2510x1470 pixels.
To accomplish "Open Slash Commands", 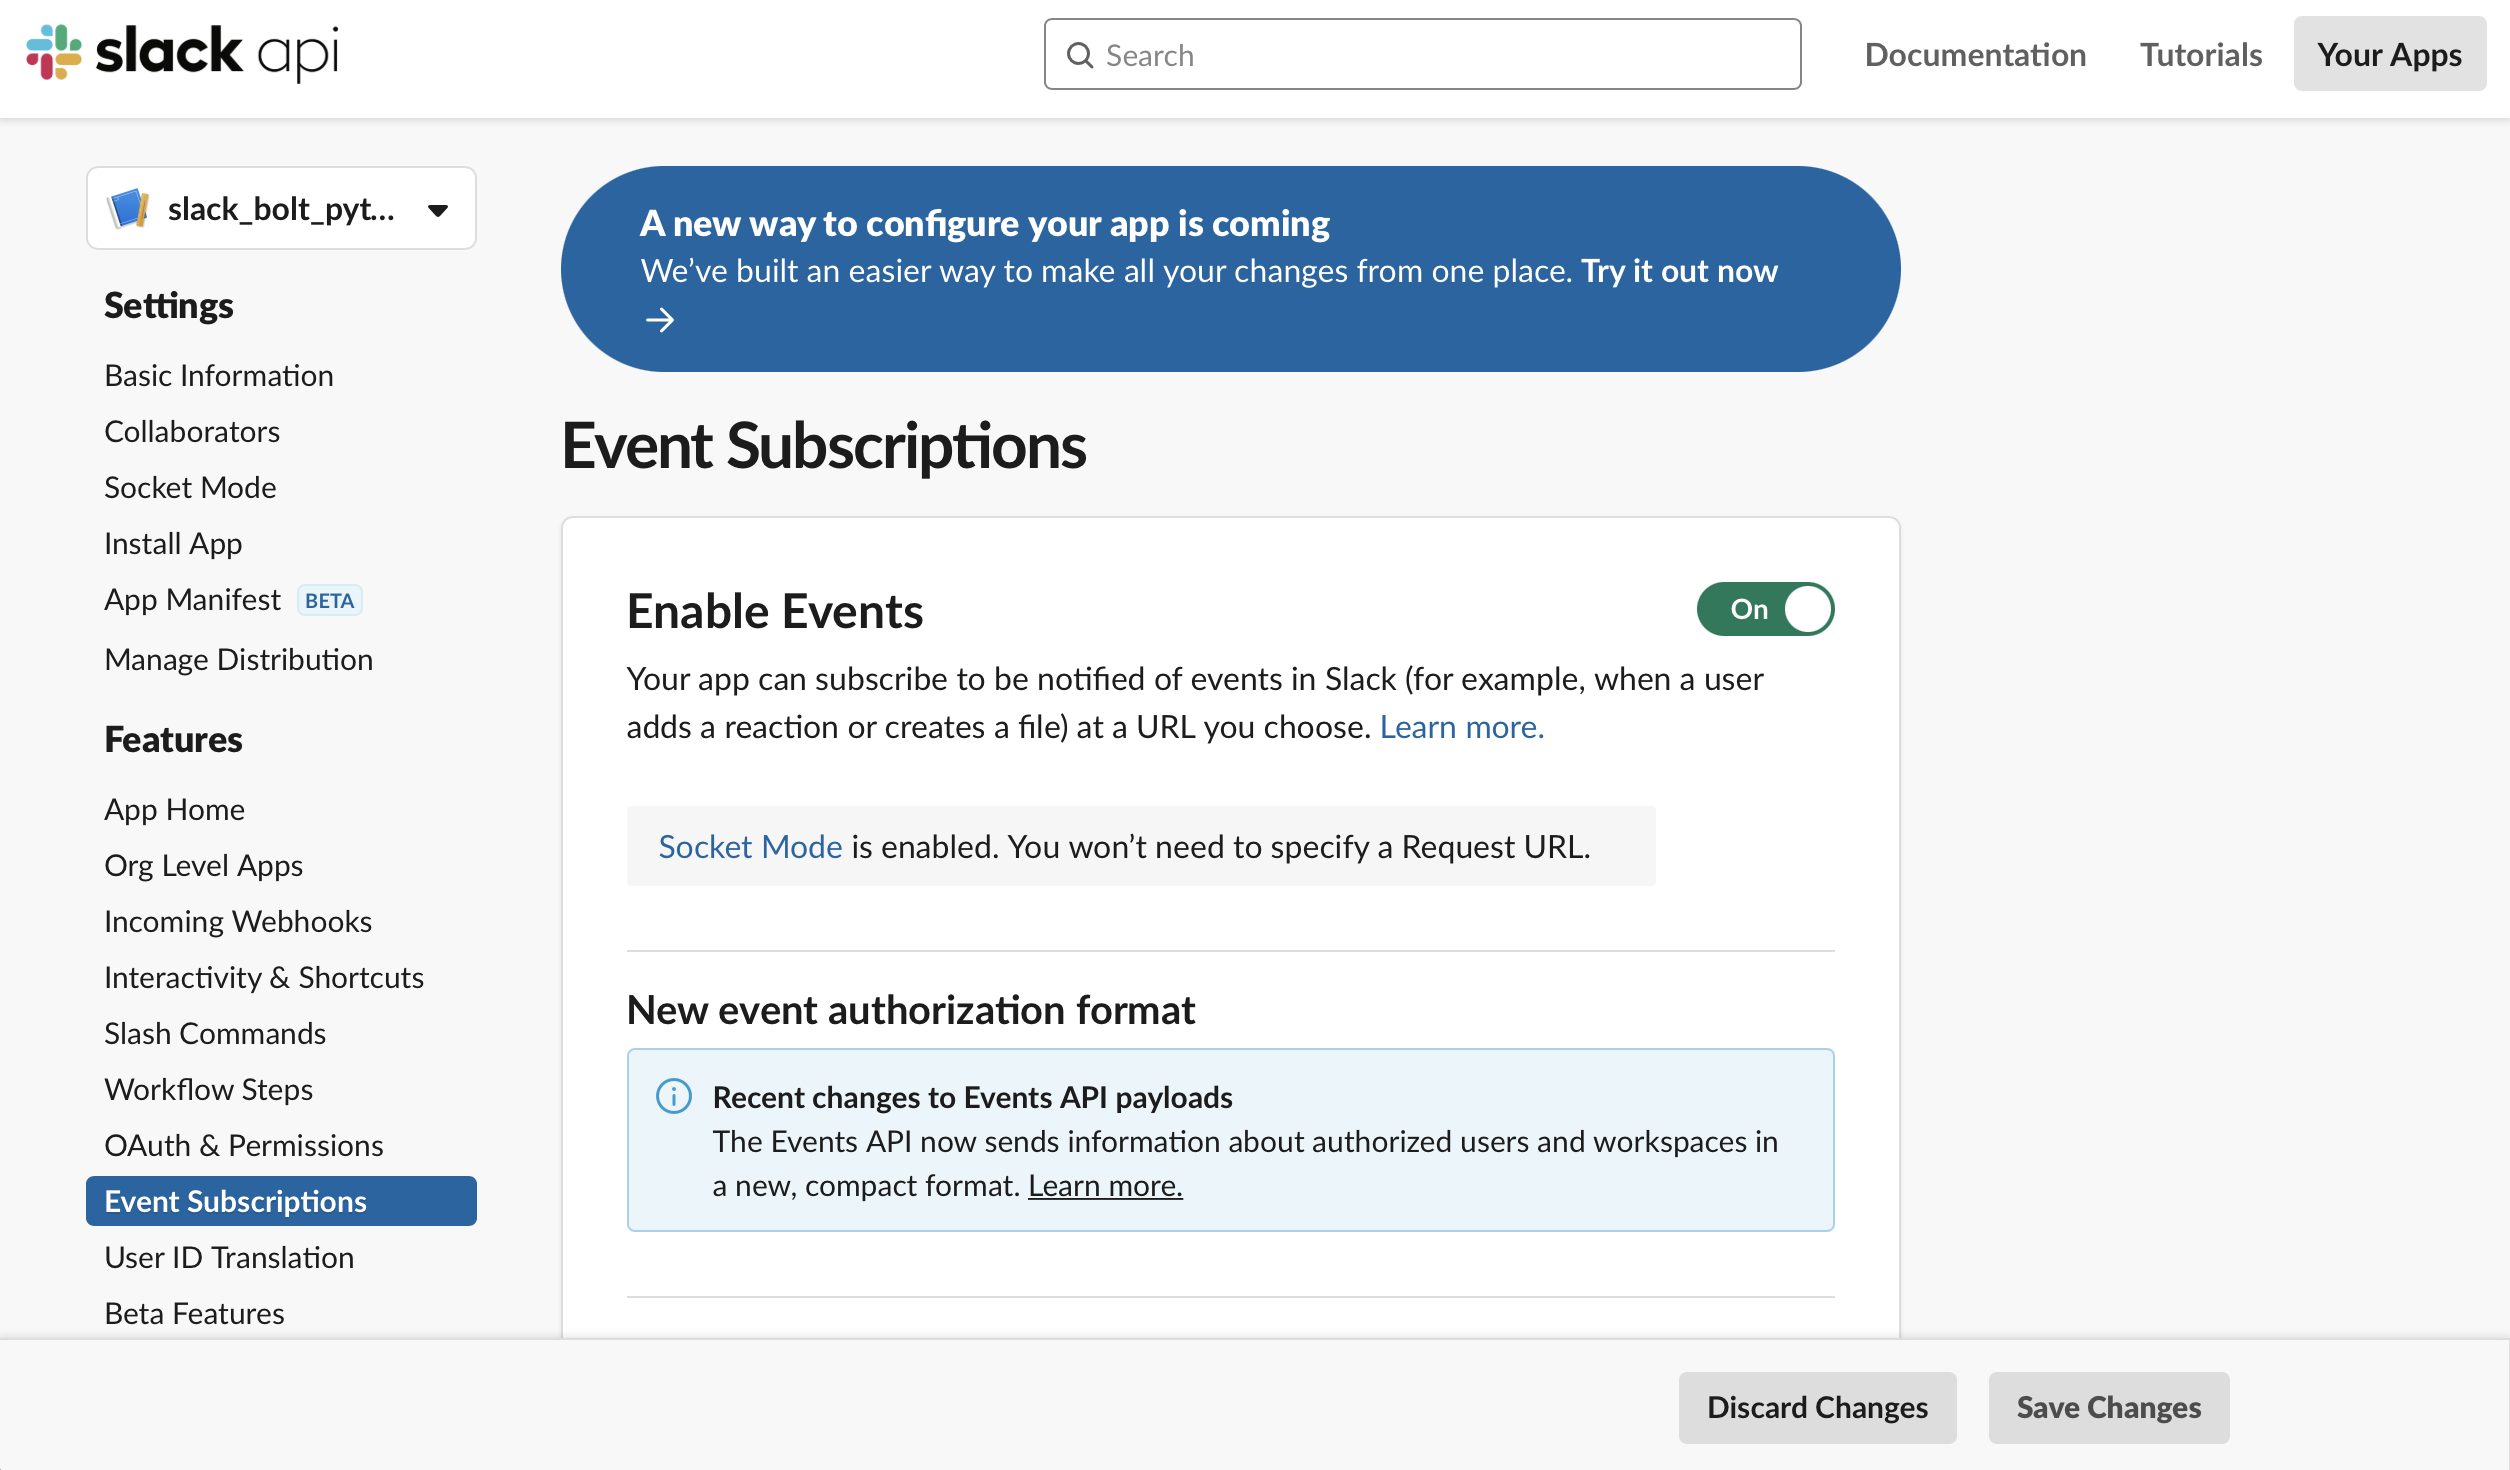I will click(215, 1033).
